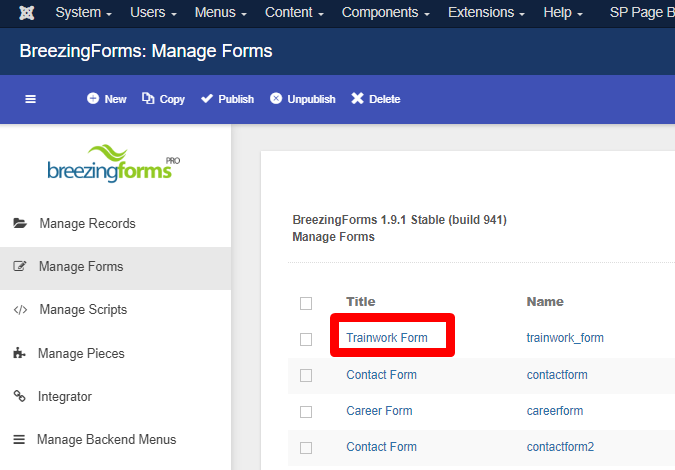The image size is (675, 470).
Task: Open the Trainwork Form title link
Action: tap(387, 338)
